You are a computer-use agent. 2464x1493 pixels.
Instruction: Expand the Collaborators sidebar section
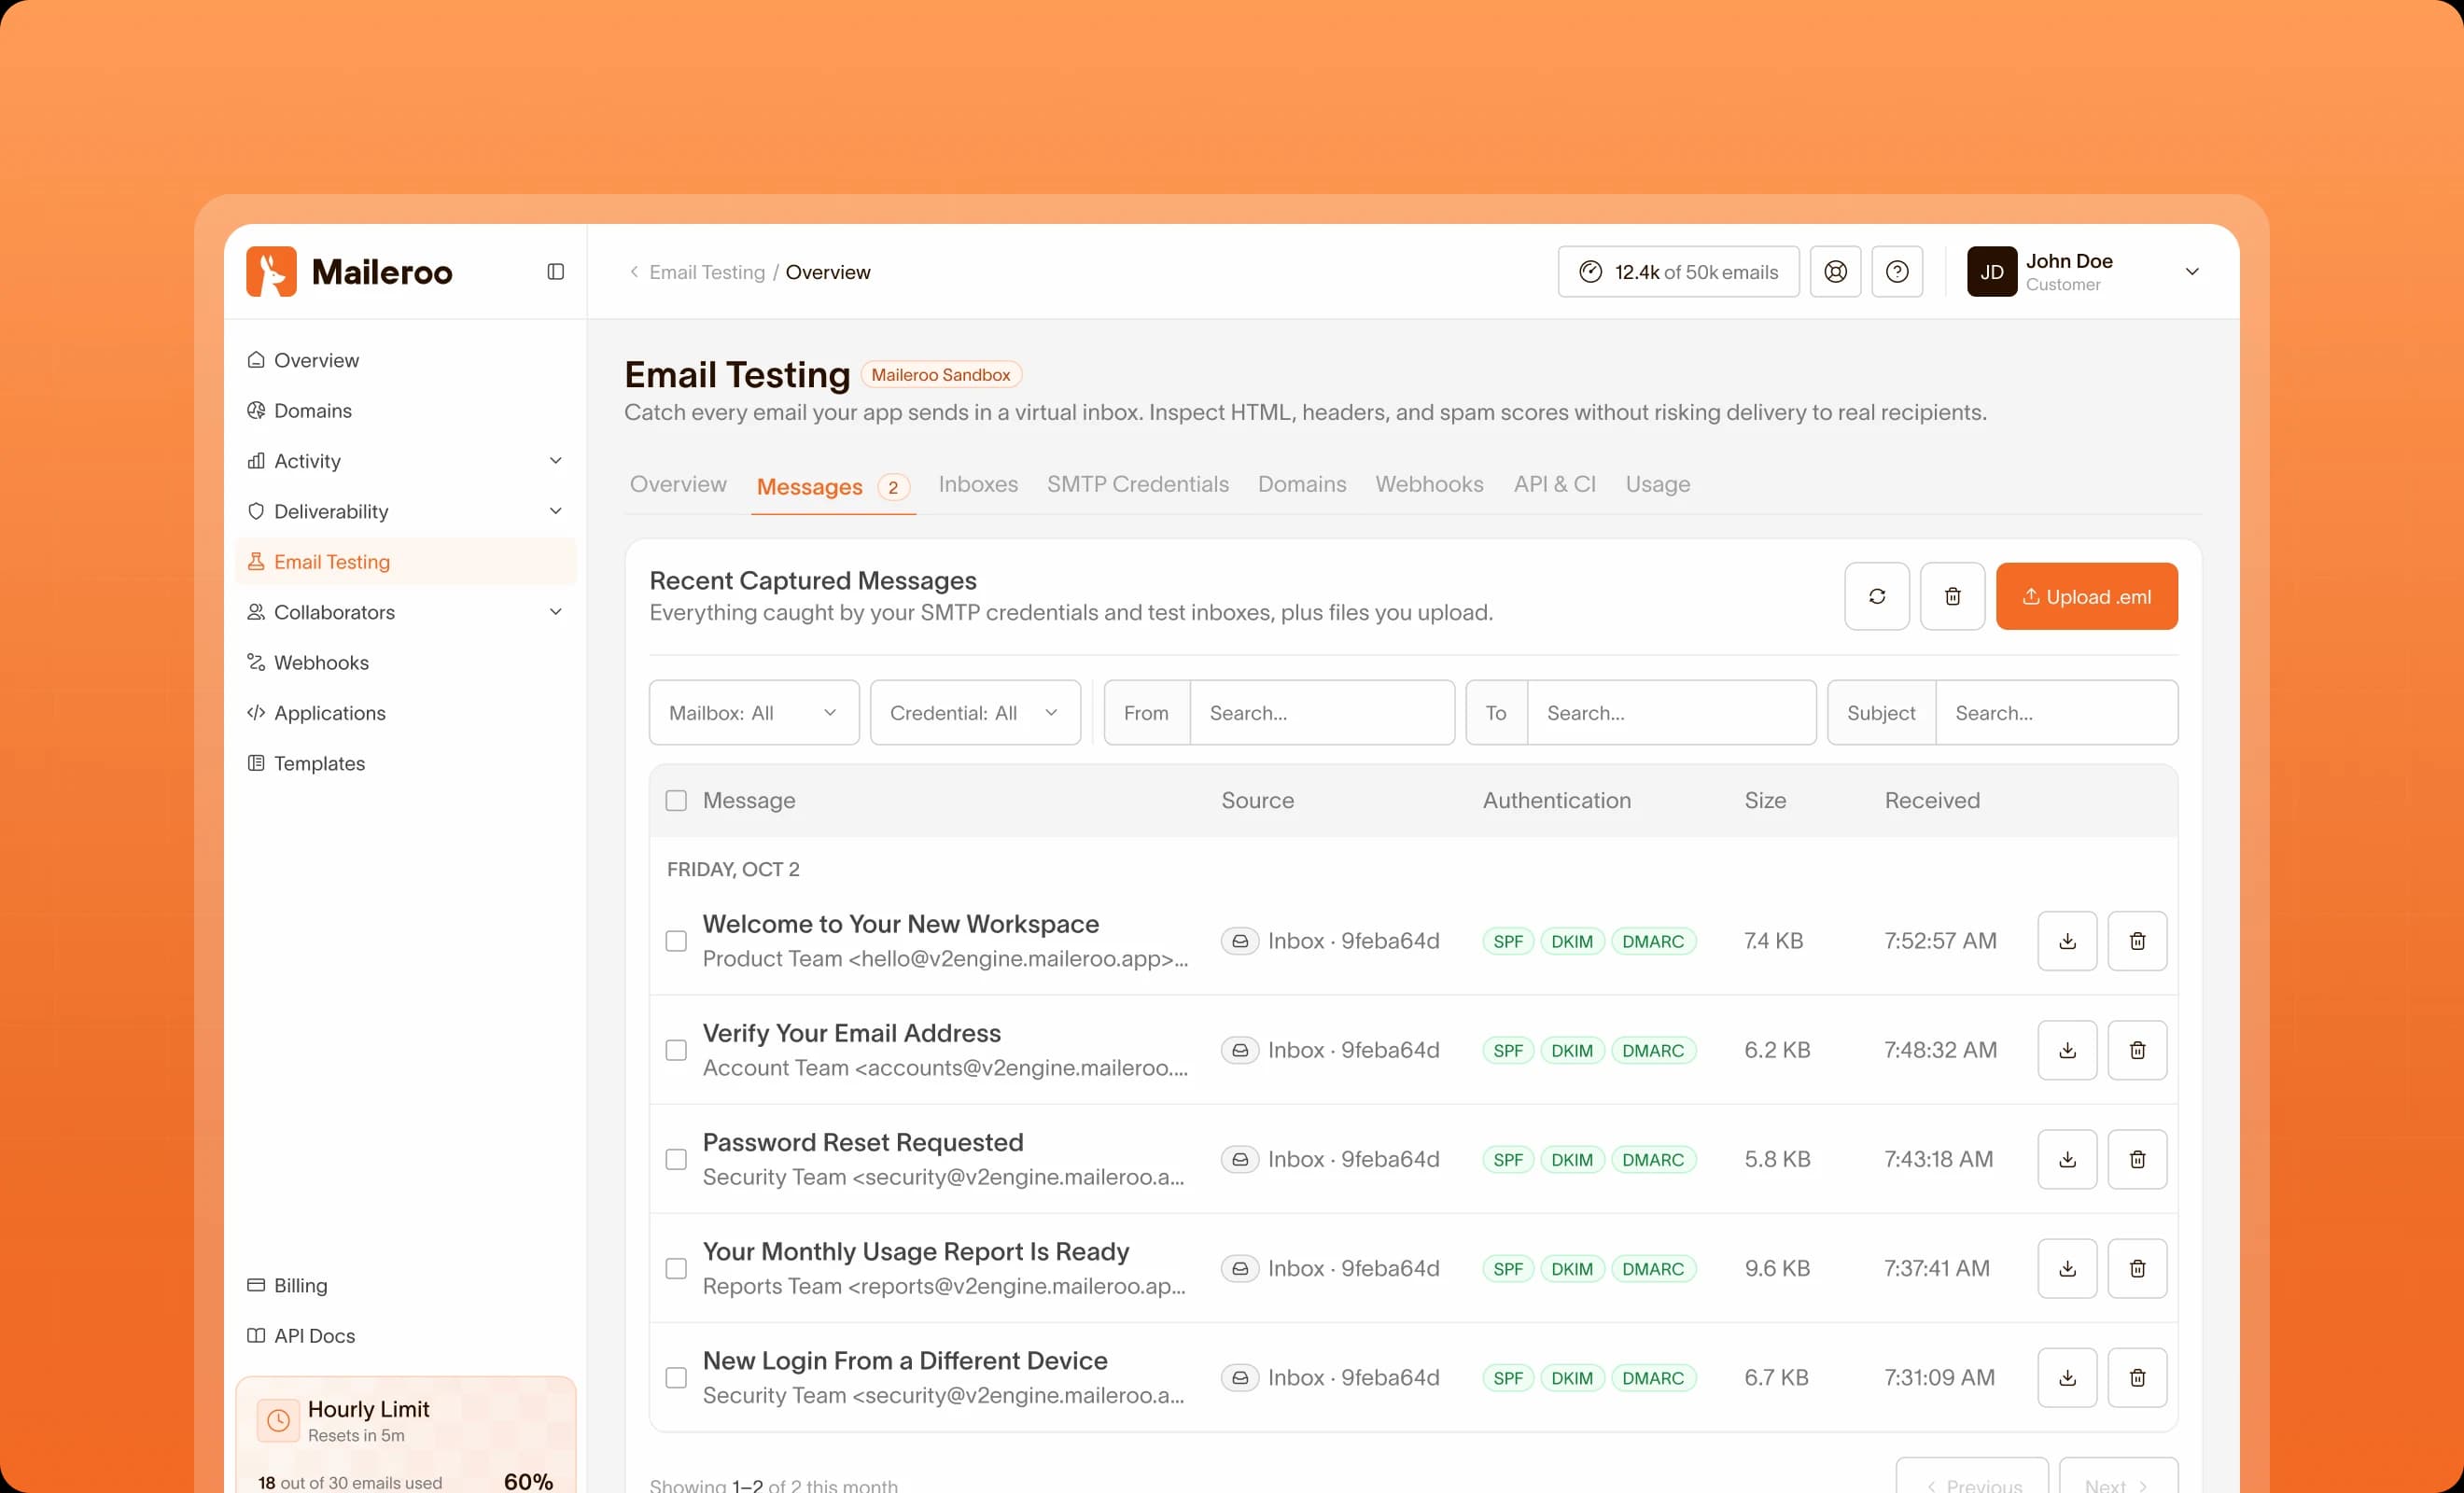pos(406,612)
